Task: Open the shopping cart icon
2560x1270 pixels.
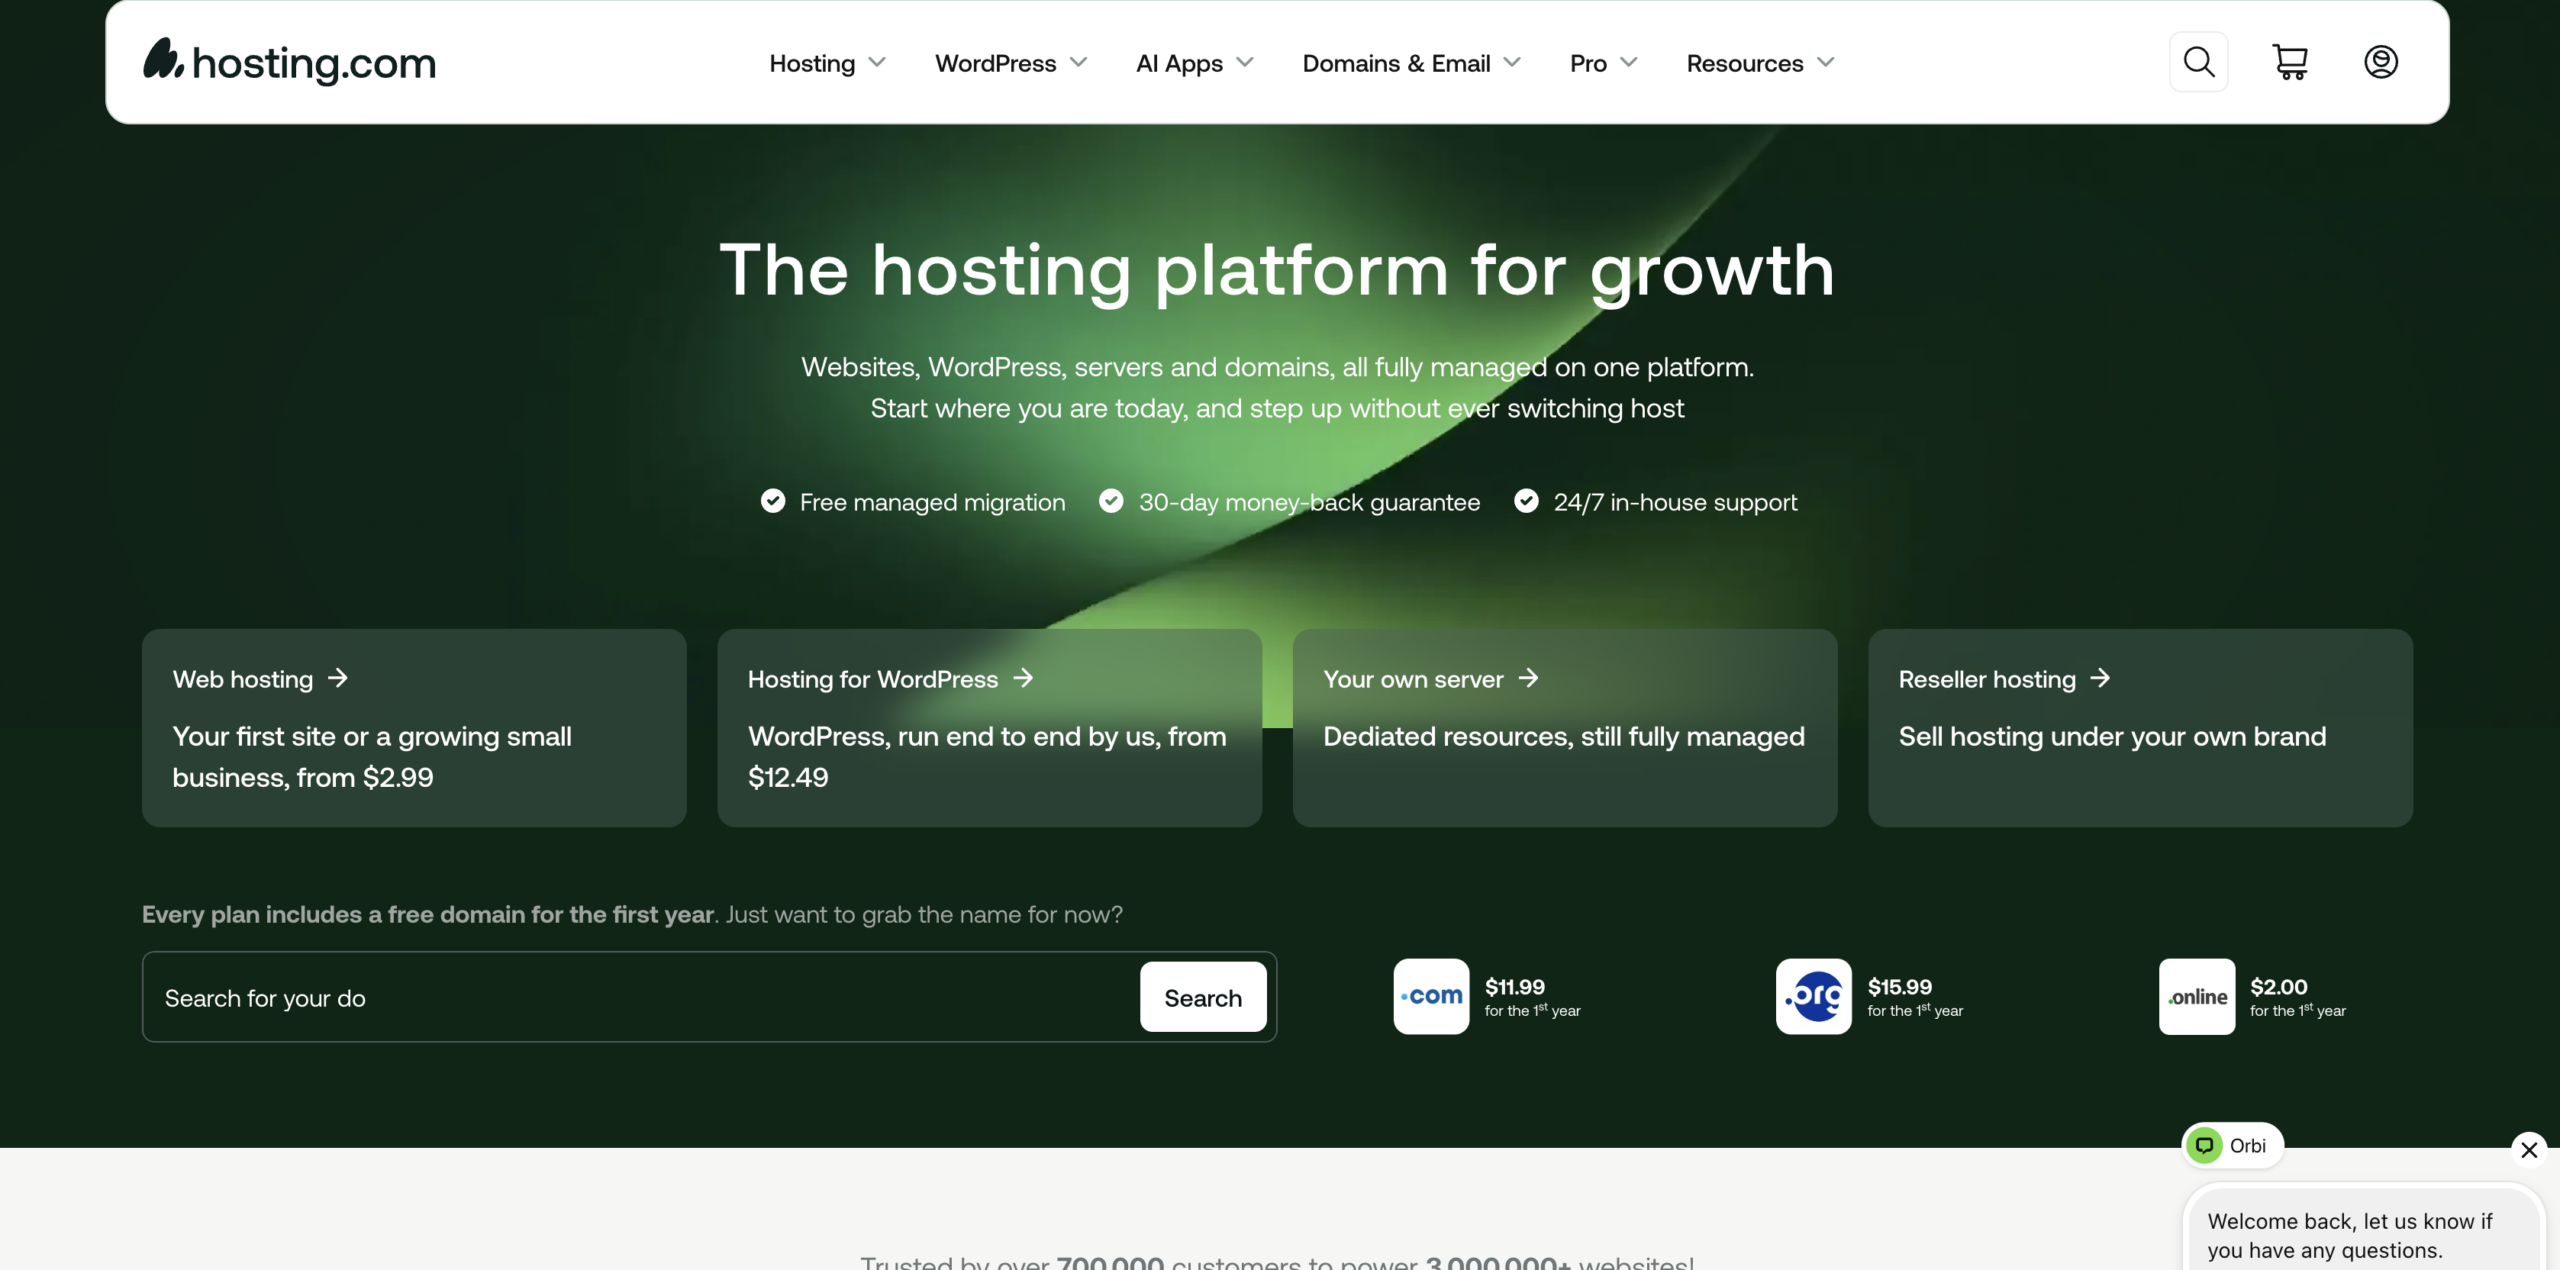Action: 2290,62
